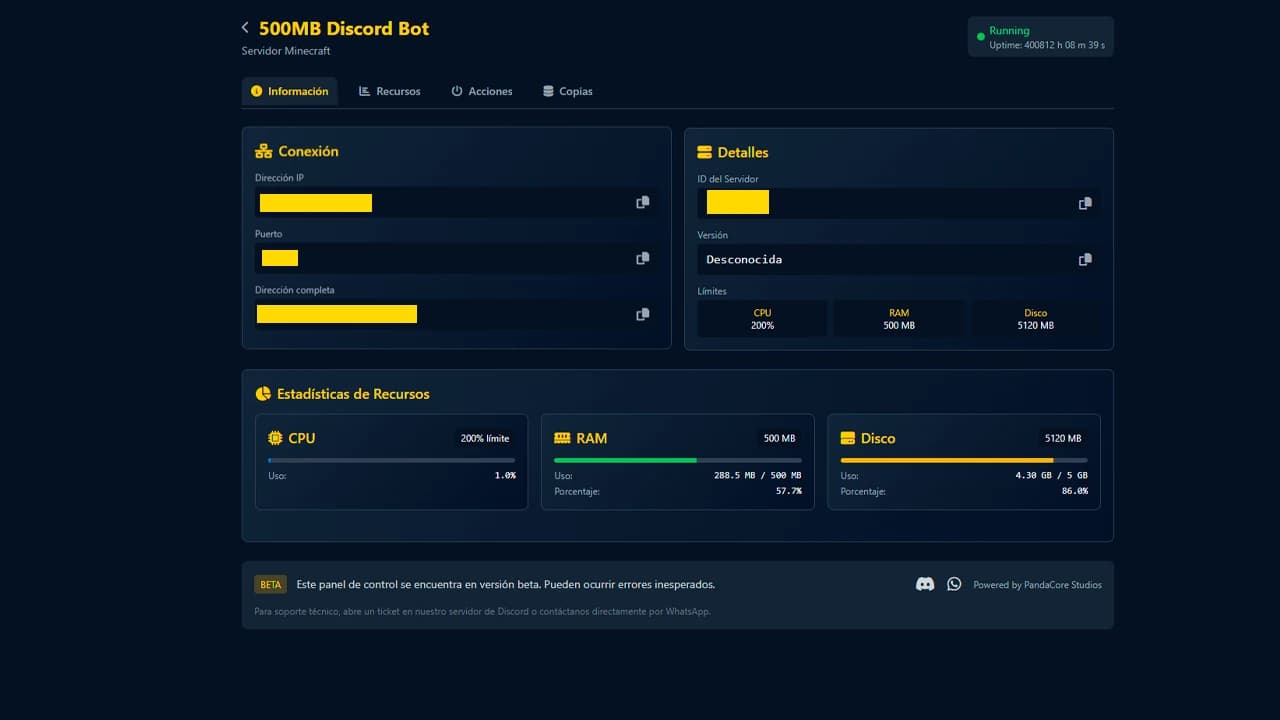Click the Dirección completa field

[x=456, y=314]
